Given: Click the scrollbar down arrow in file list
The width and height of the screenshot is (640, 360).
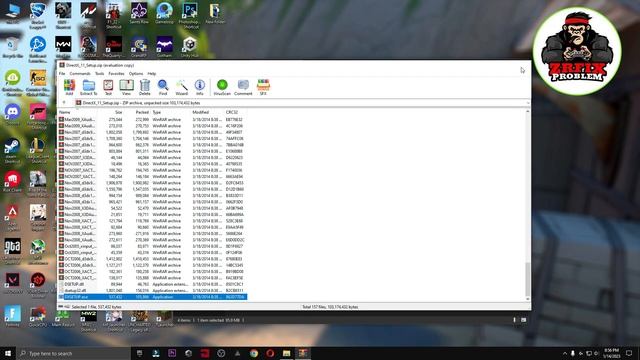Looking at the screenshot, I should (x=527, y=299).
